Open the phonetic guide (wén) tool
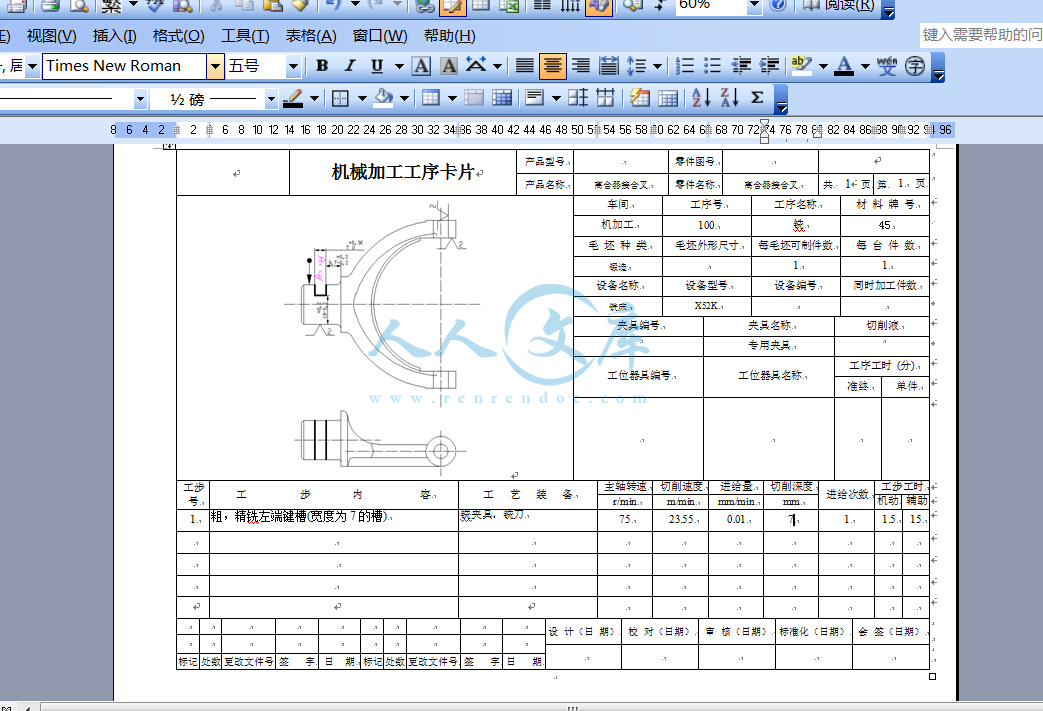The height and width of the screenshot is (711, 1043). pos(887,66)
